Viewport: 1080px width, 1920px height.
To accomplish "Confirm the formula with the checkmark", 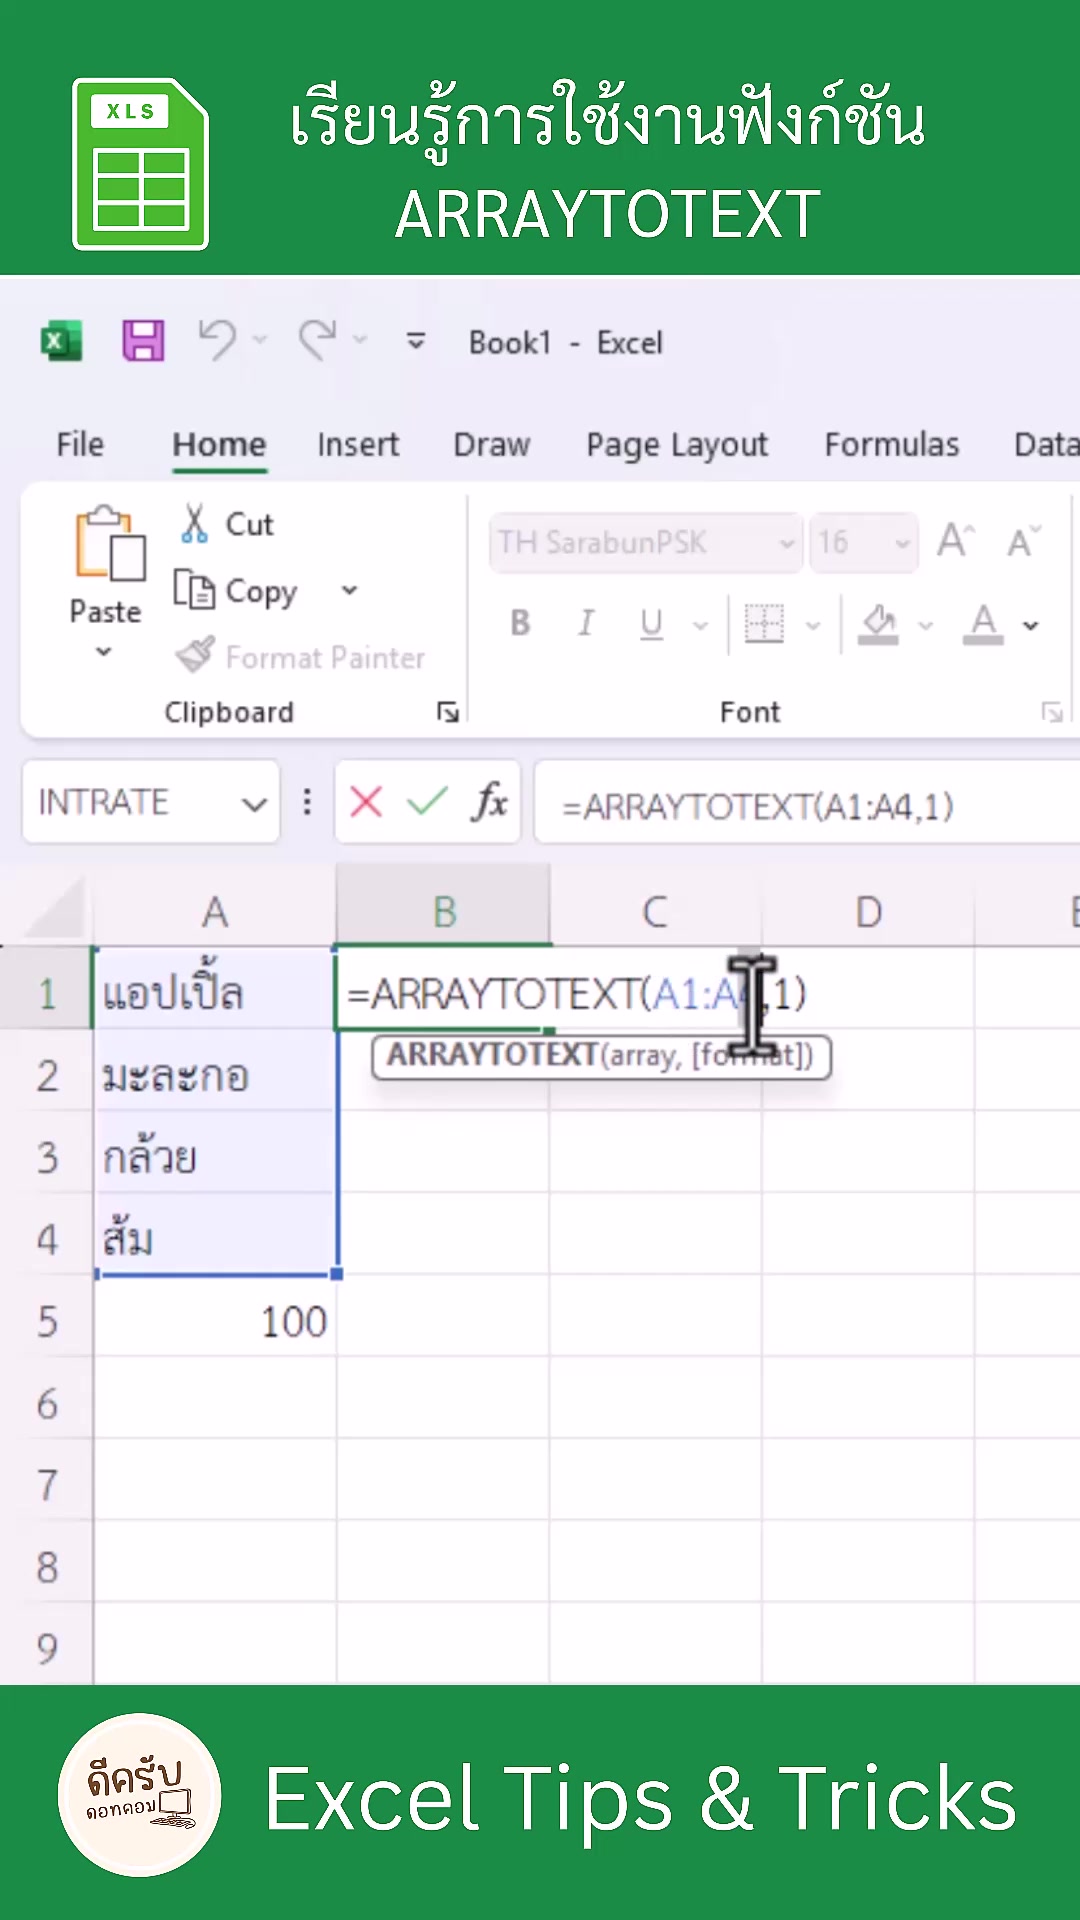I will [428, 802].
